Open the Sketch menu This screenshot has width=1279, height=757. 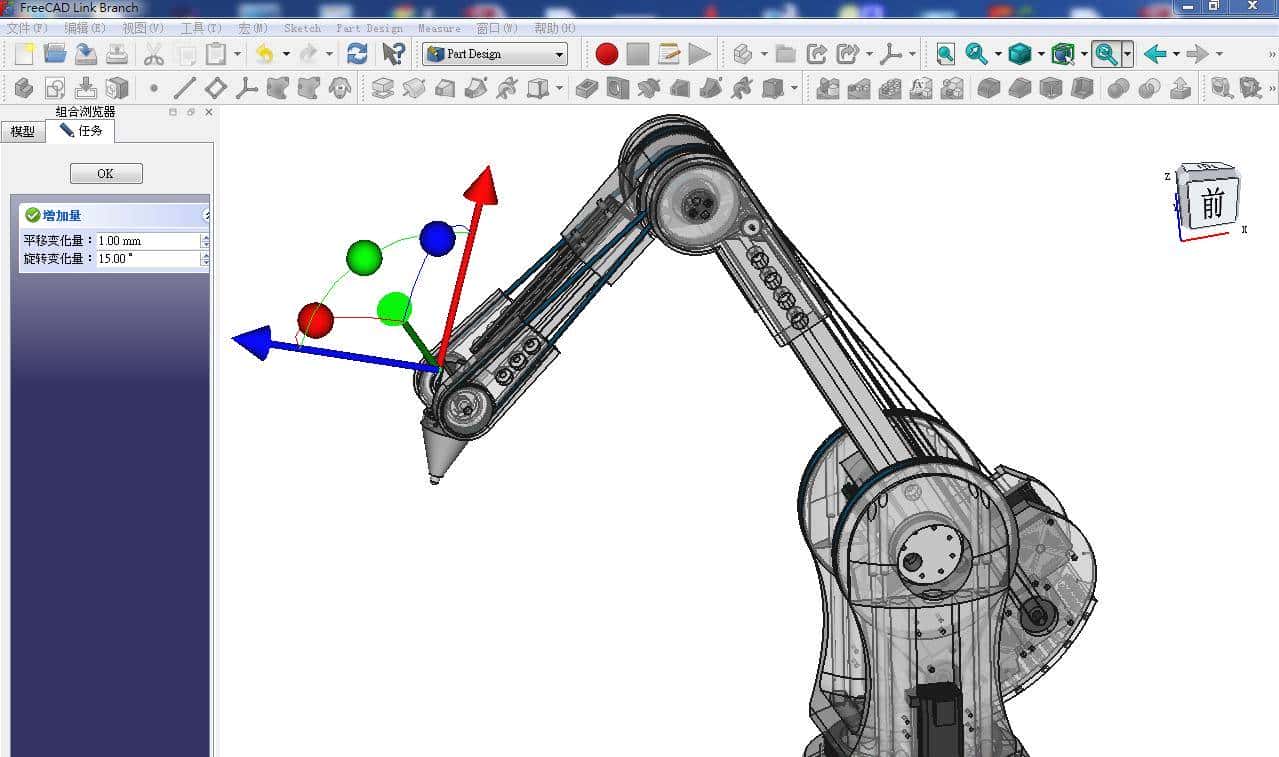click(x=302, y=28)
